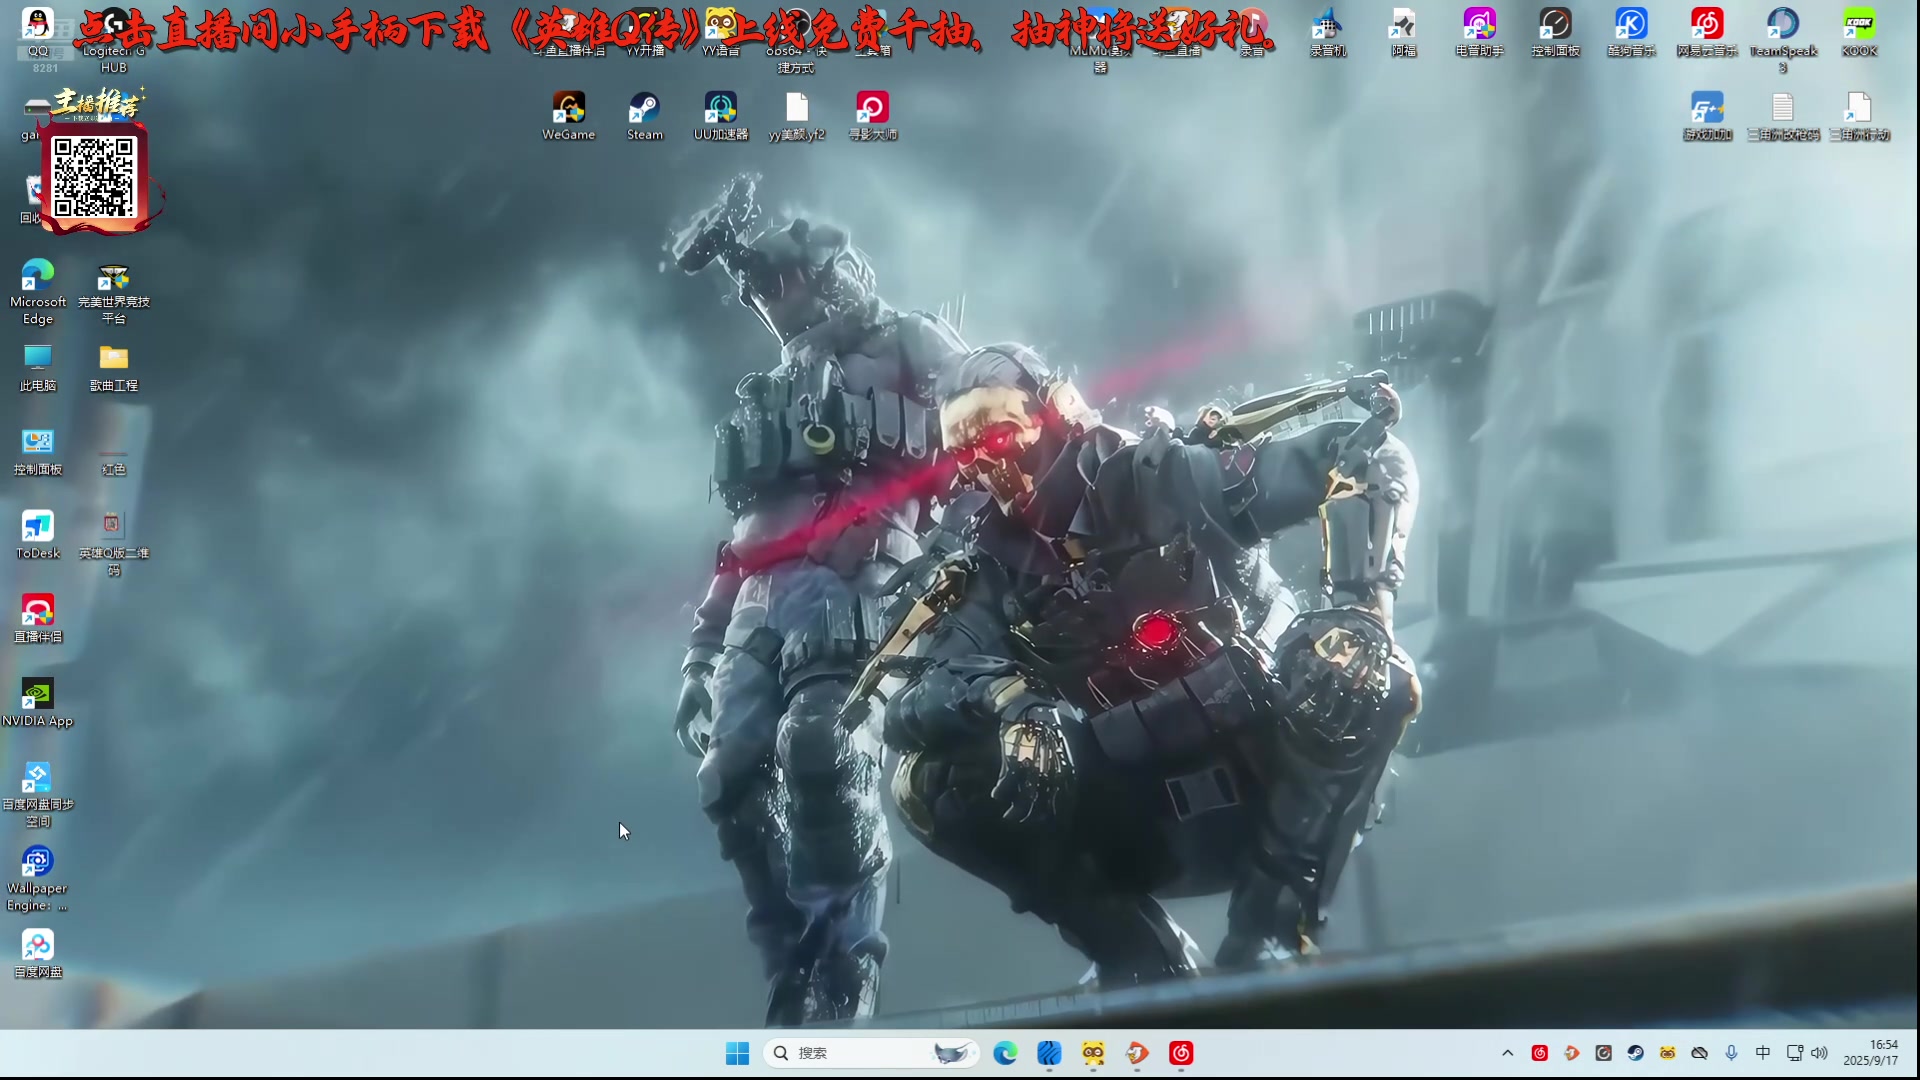Click the gauge speedometer tray icon

pos(1603,1053)
